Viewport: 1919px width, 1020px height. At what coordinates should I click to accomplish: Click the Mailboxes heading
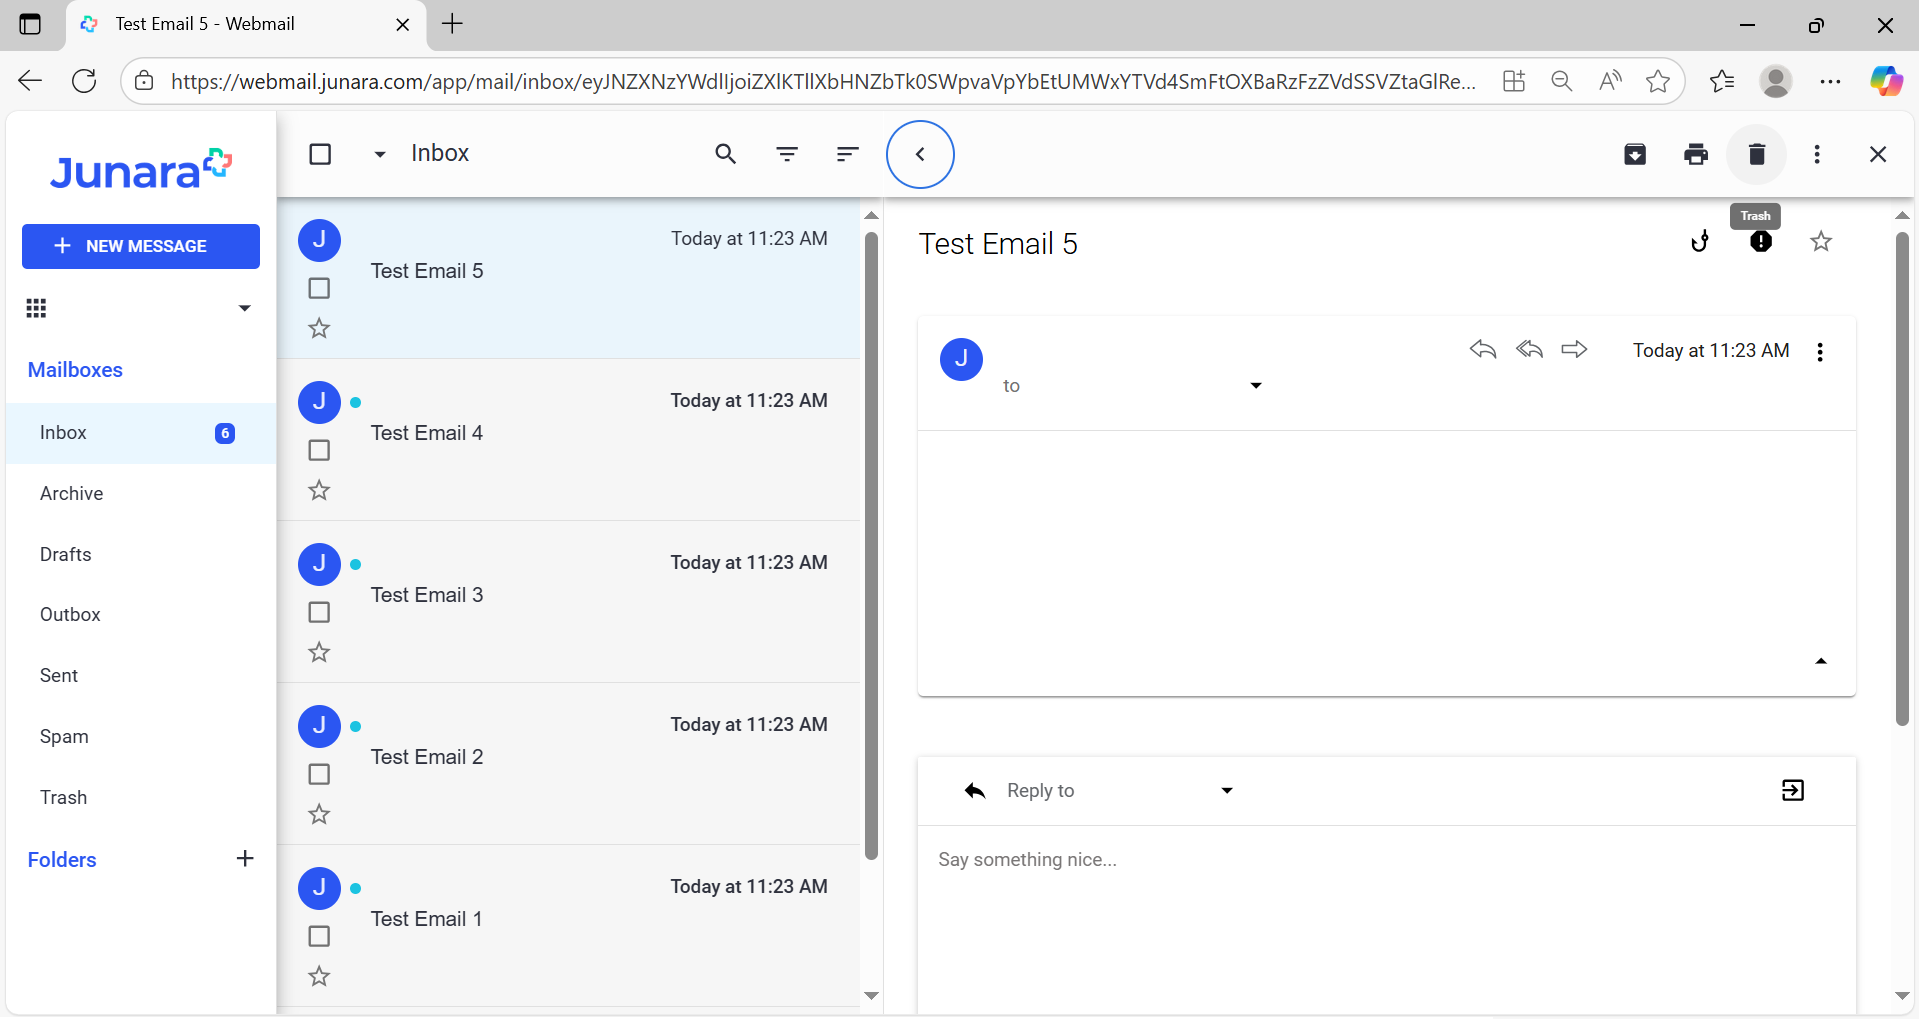pos(75,370)
